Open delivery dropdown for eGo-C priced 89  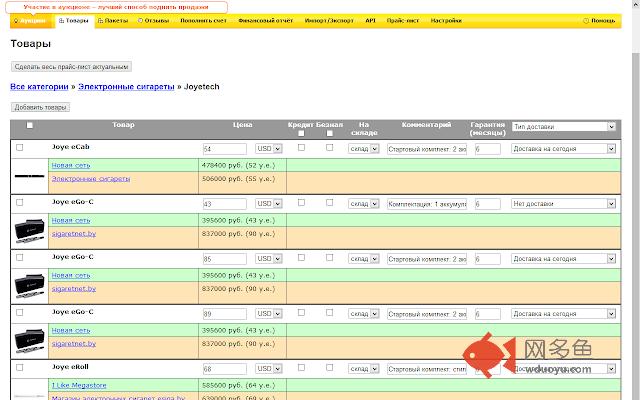coord(564,314)
